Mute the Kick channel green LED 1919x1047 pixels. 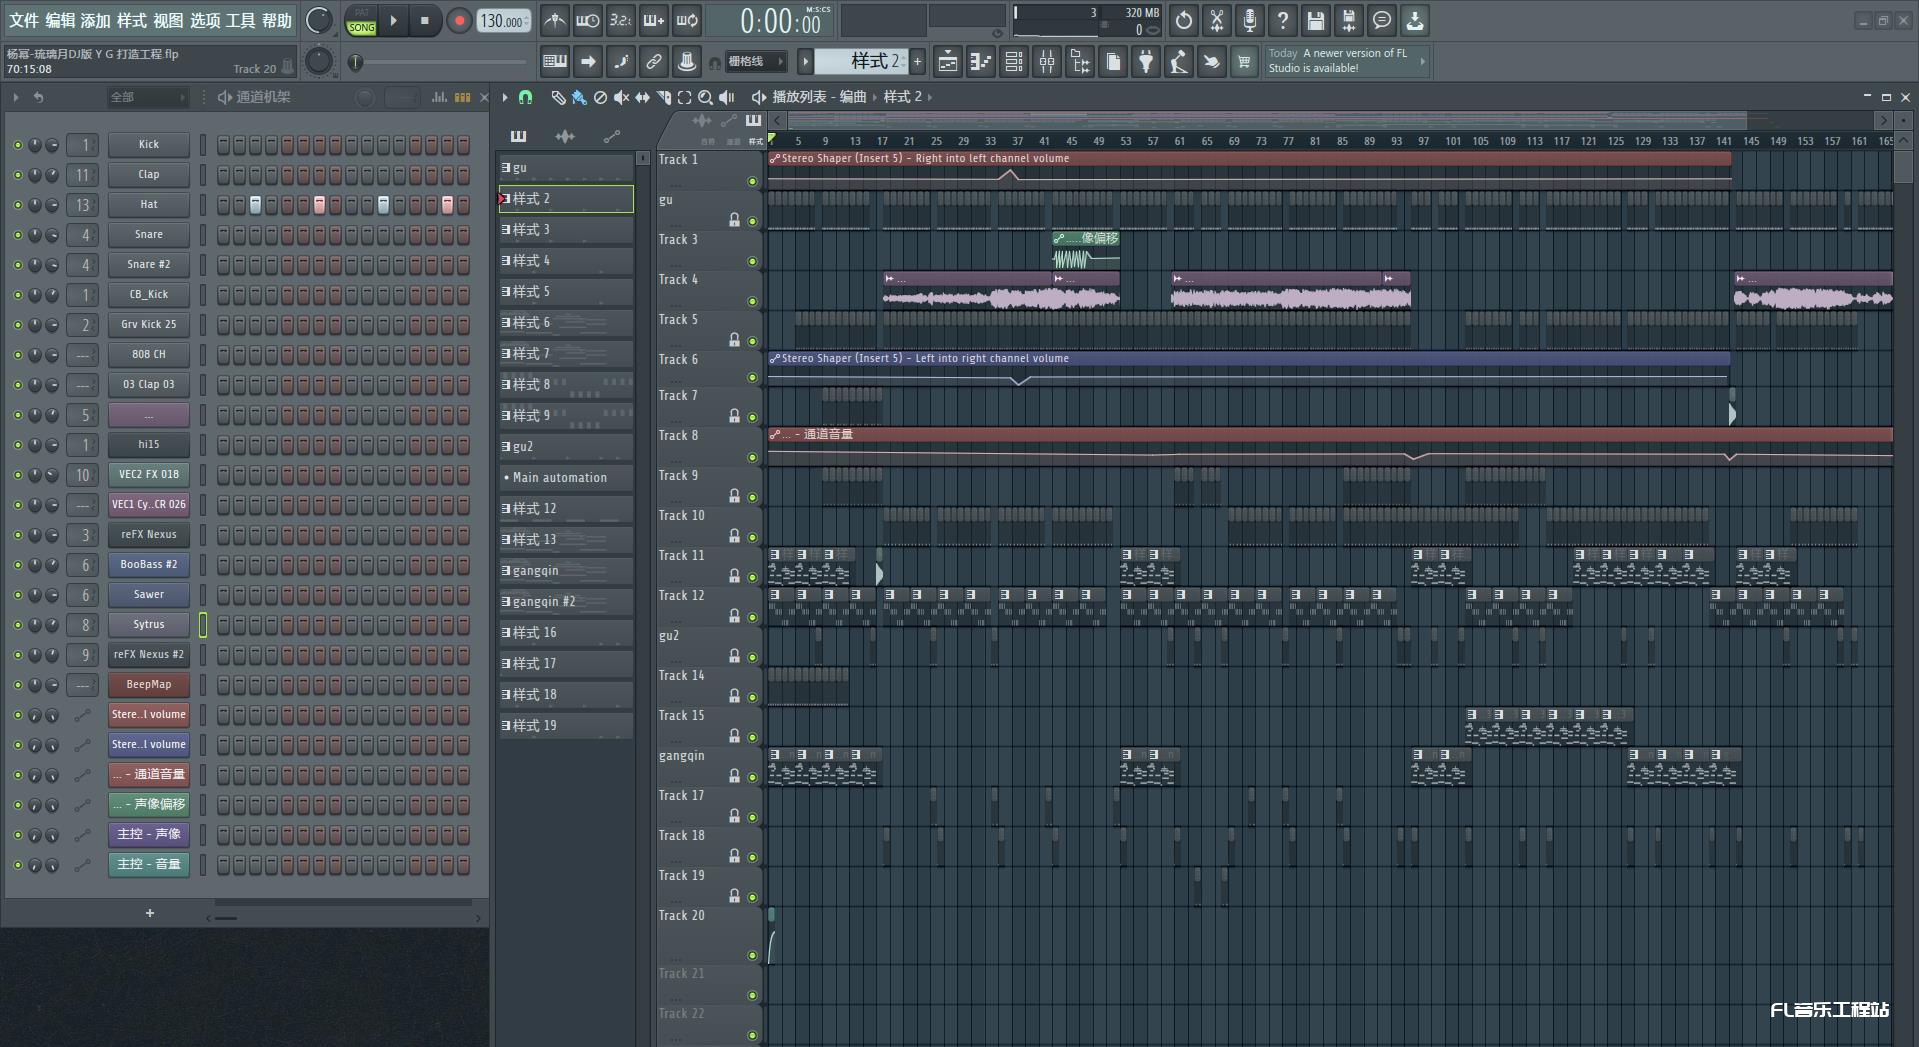coord(17,145)
